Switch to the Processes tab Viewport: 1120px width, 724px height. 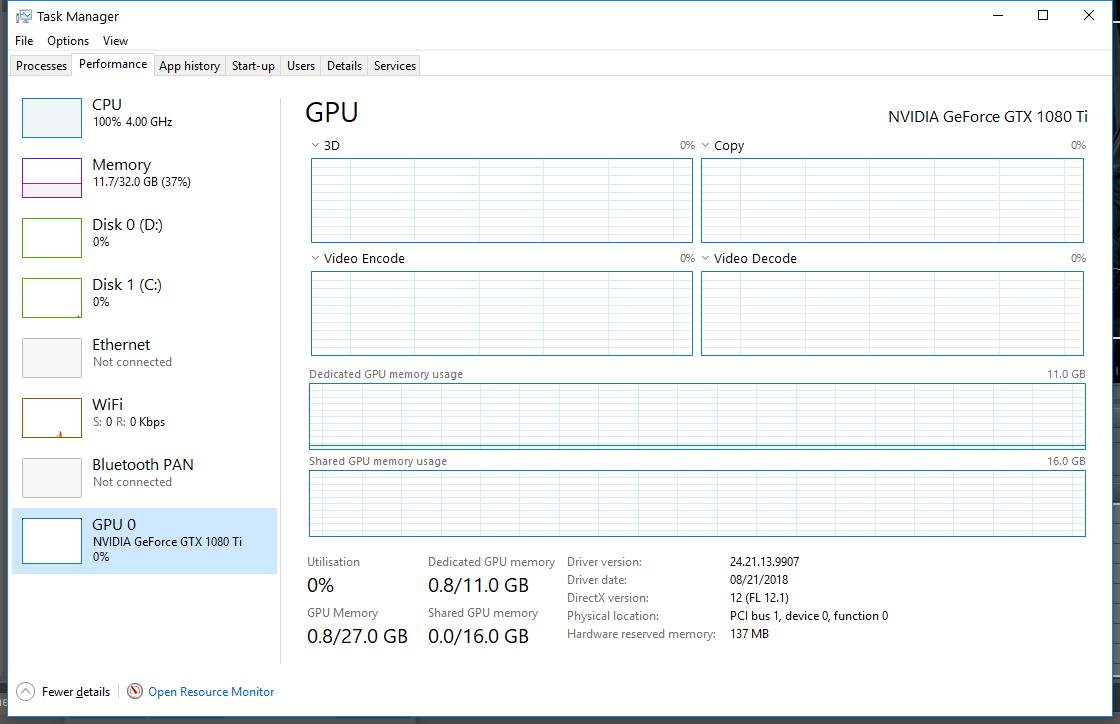[42, 66]
